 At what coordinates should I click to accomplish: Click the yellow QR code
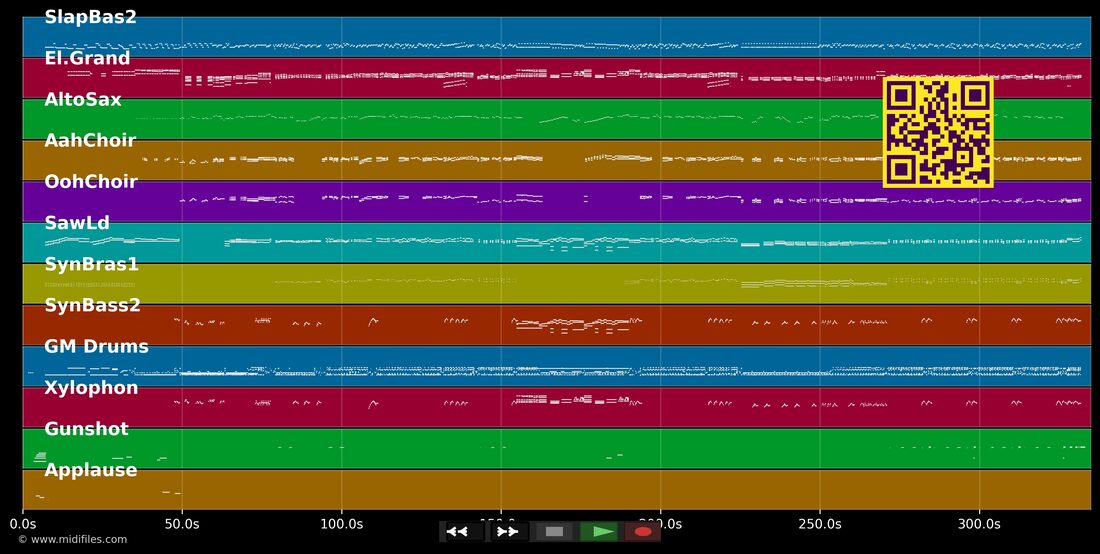point(938,133)
